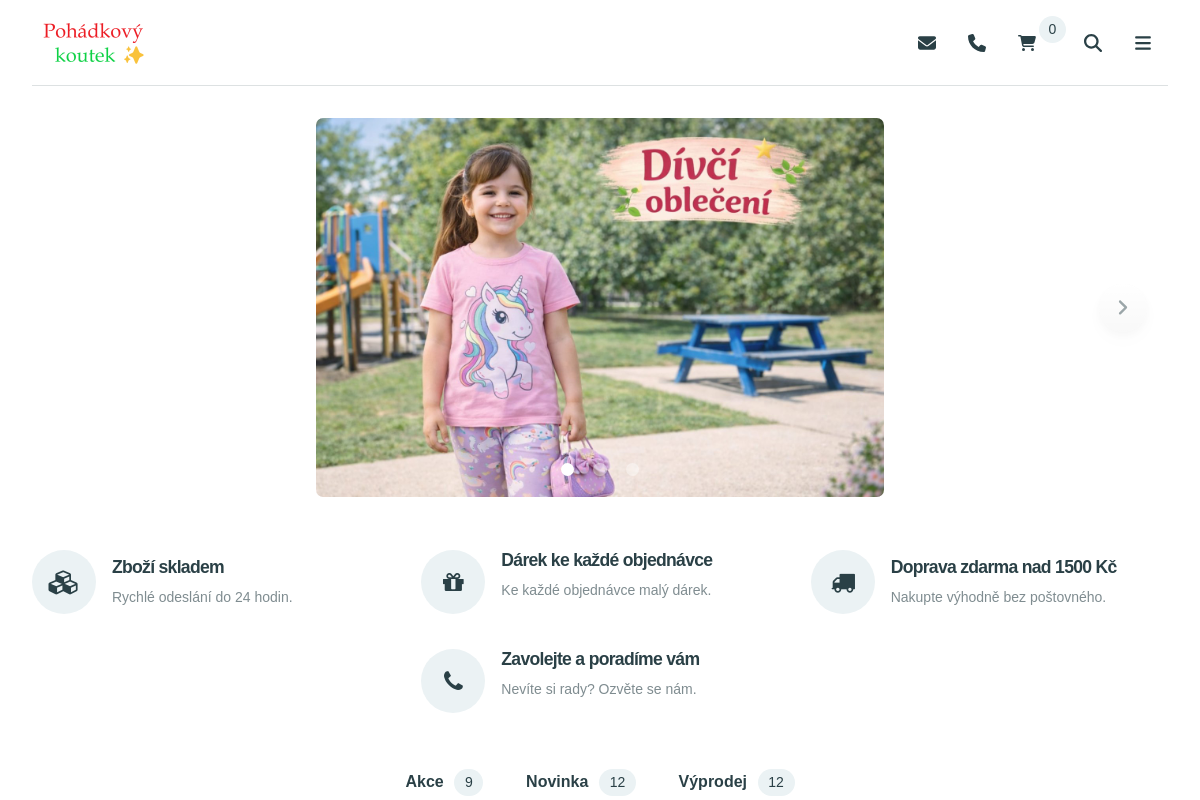Open the shopping cart
Screen dimensions: 1200x800
point(1025,43)
